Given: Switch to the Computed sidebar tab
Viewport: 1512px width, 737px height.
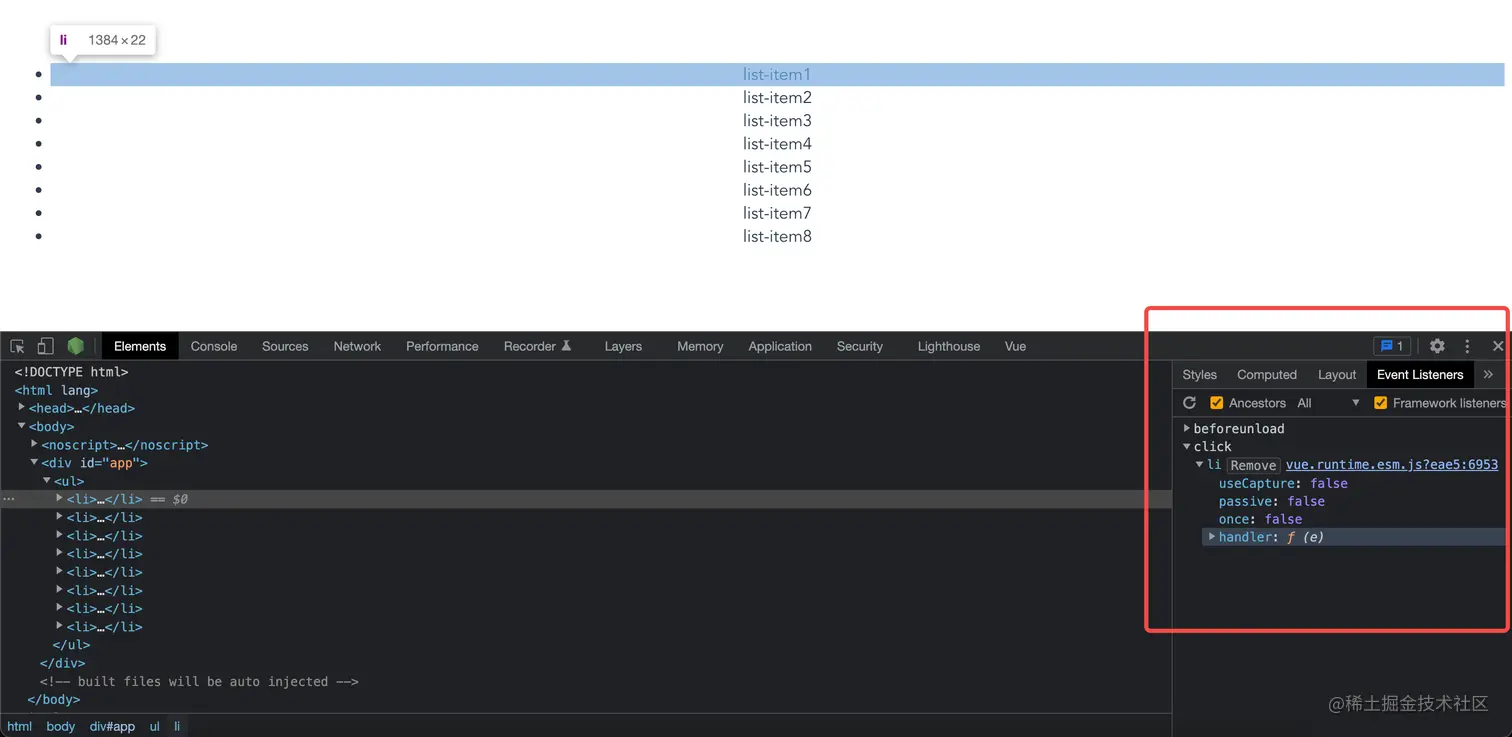Looking at the screenshot, I should (1267, 374).
